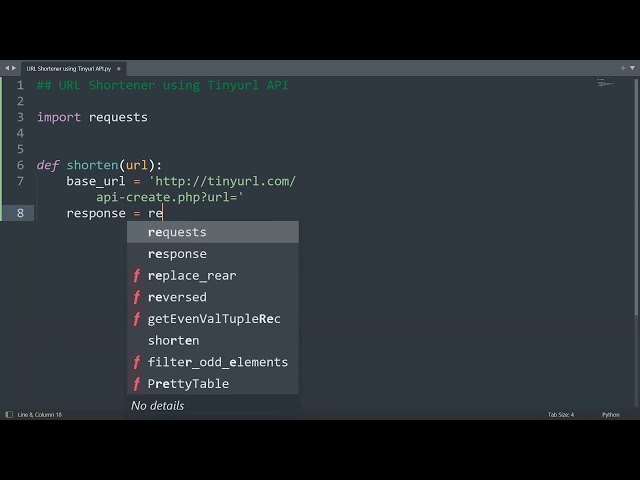The width and height of the screenshot is (640, 480).
Task: Click 'api-create.php?url=' wrapped string
Action: pos(167,197)
